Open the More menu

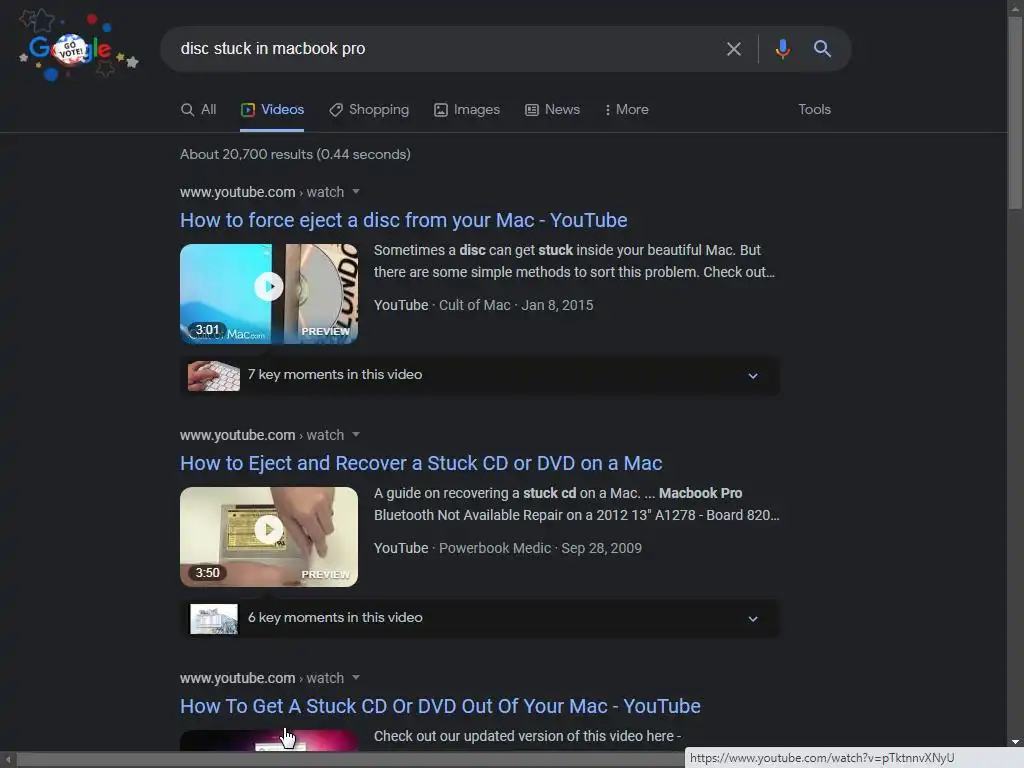pos(626,110)
